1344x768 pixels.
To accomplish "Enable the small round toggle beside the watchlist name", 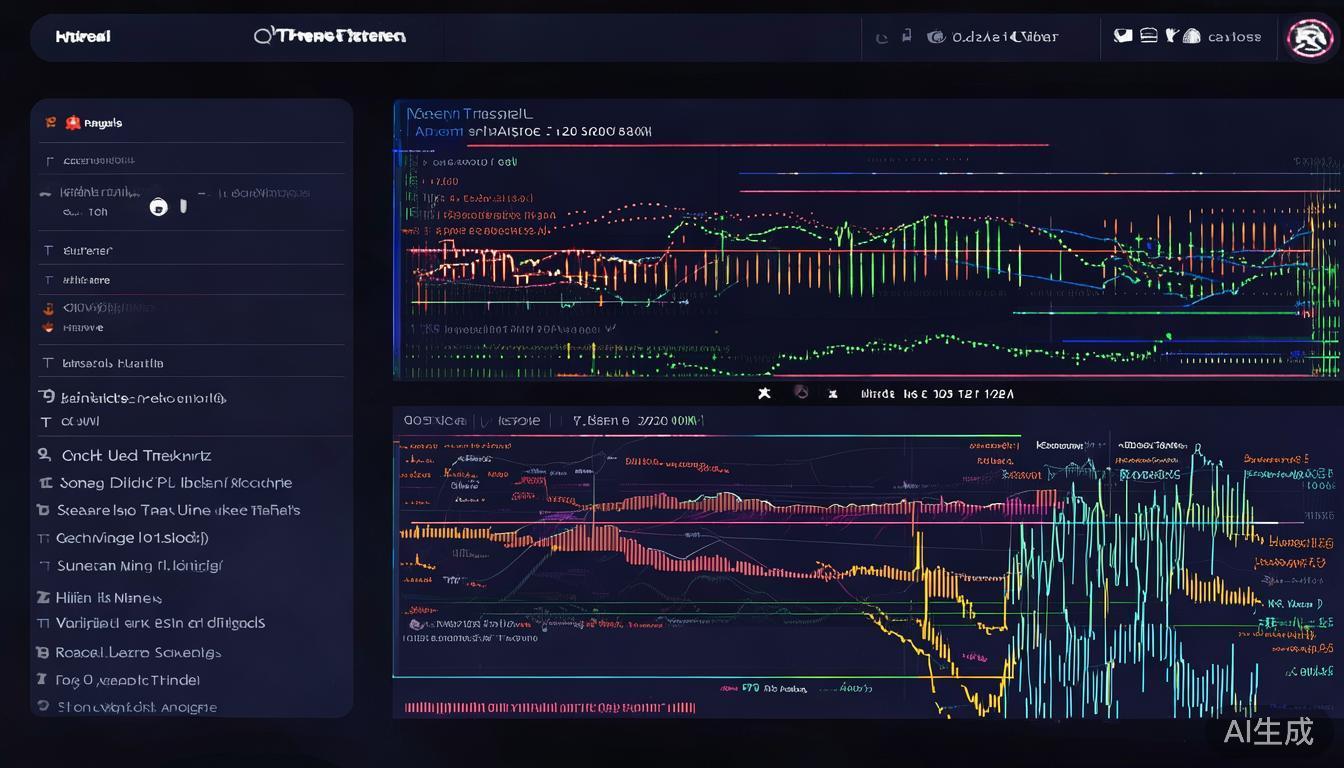I will click(x=159, y=207).
